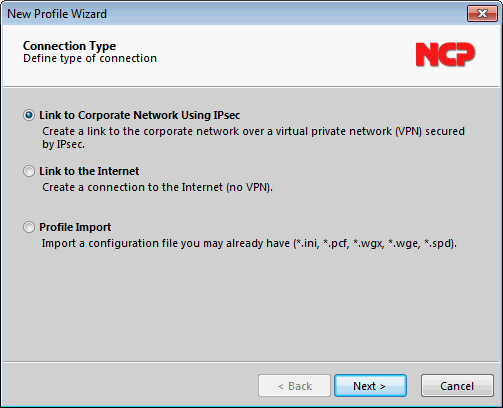
Task: Click the 'Connection Type' heading
Action: (69, 46)
